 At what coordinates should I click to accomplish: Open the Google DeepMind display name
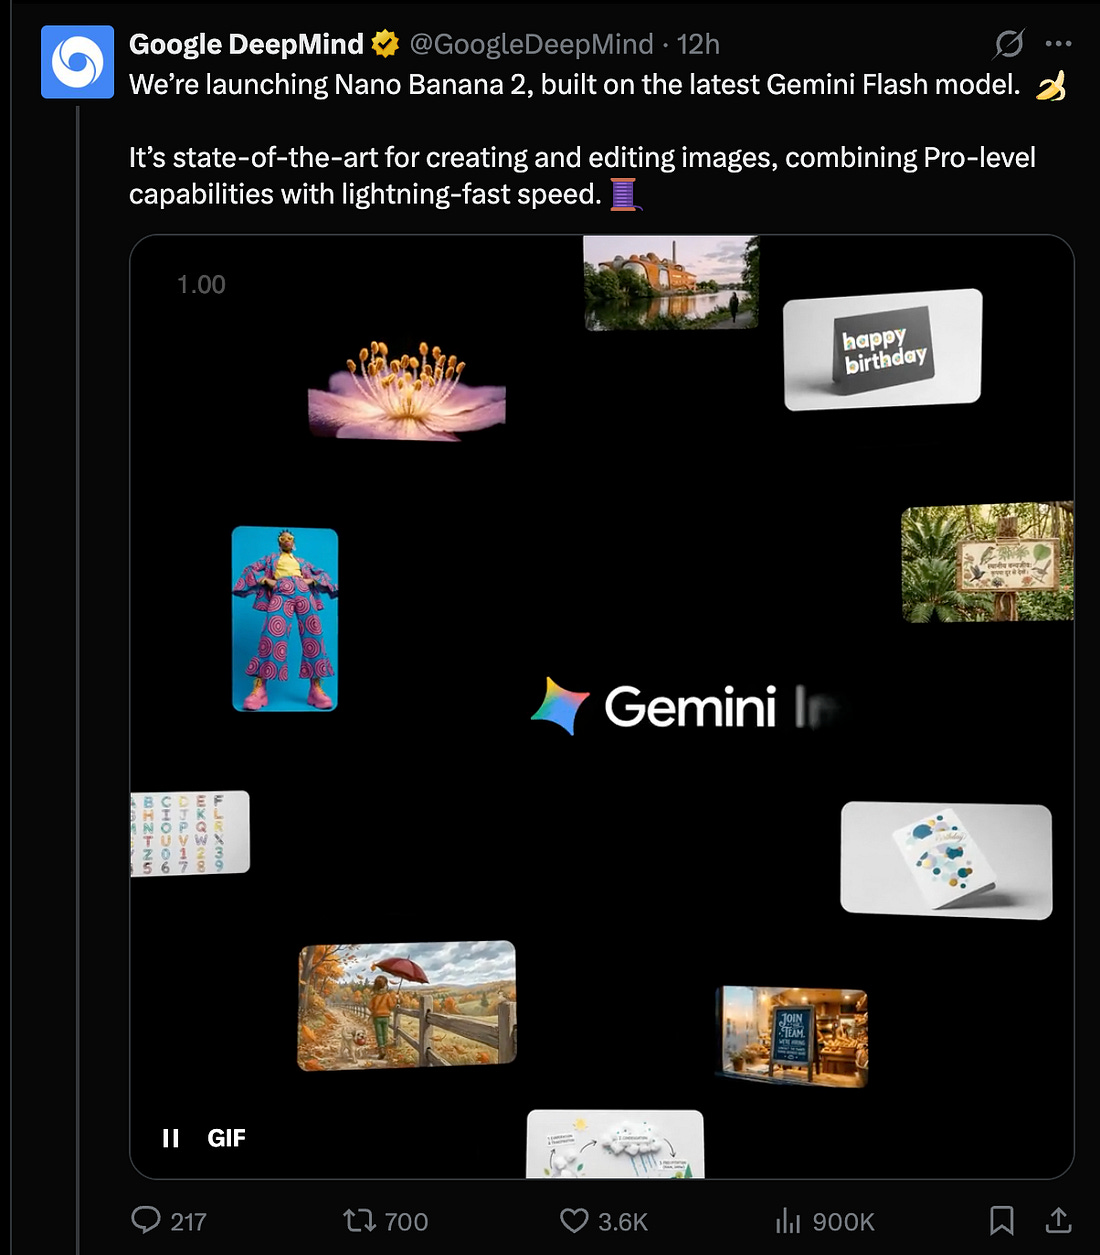tap(246, 44)
